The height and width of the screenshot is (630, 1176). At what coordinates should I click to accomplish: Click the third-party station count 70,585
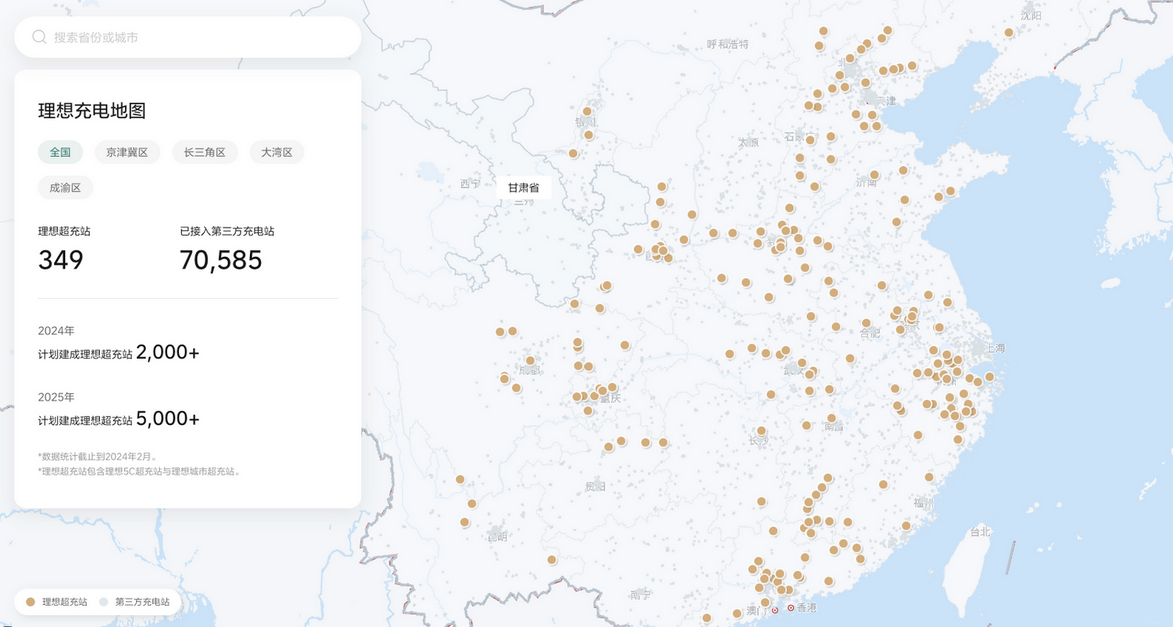coord(220,260)
